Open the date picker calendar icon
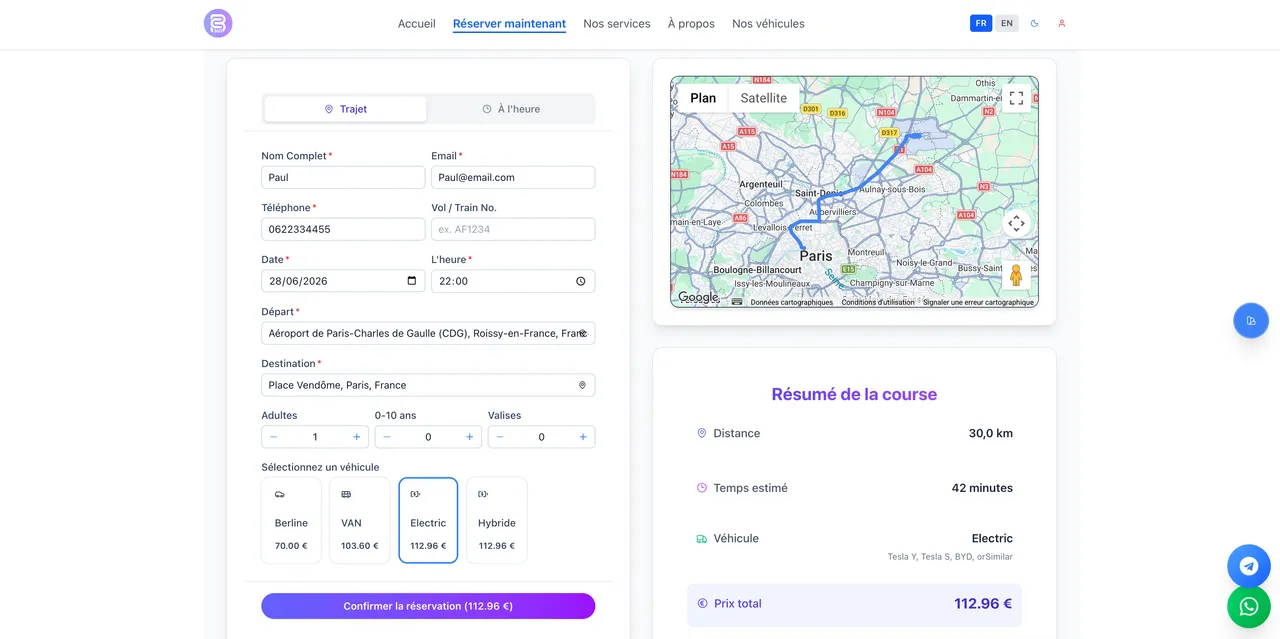 point(412,281)
